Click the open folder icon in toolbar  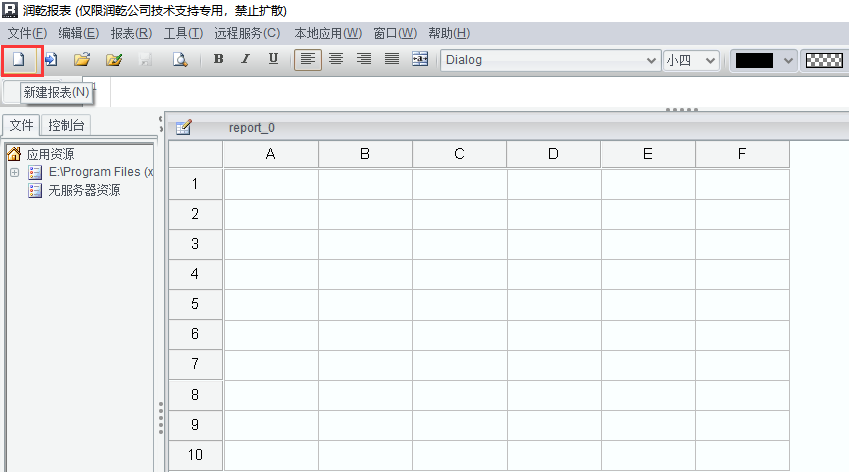click(x=82, y=60)
